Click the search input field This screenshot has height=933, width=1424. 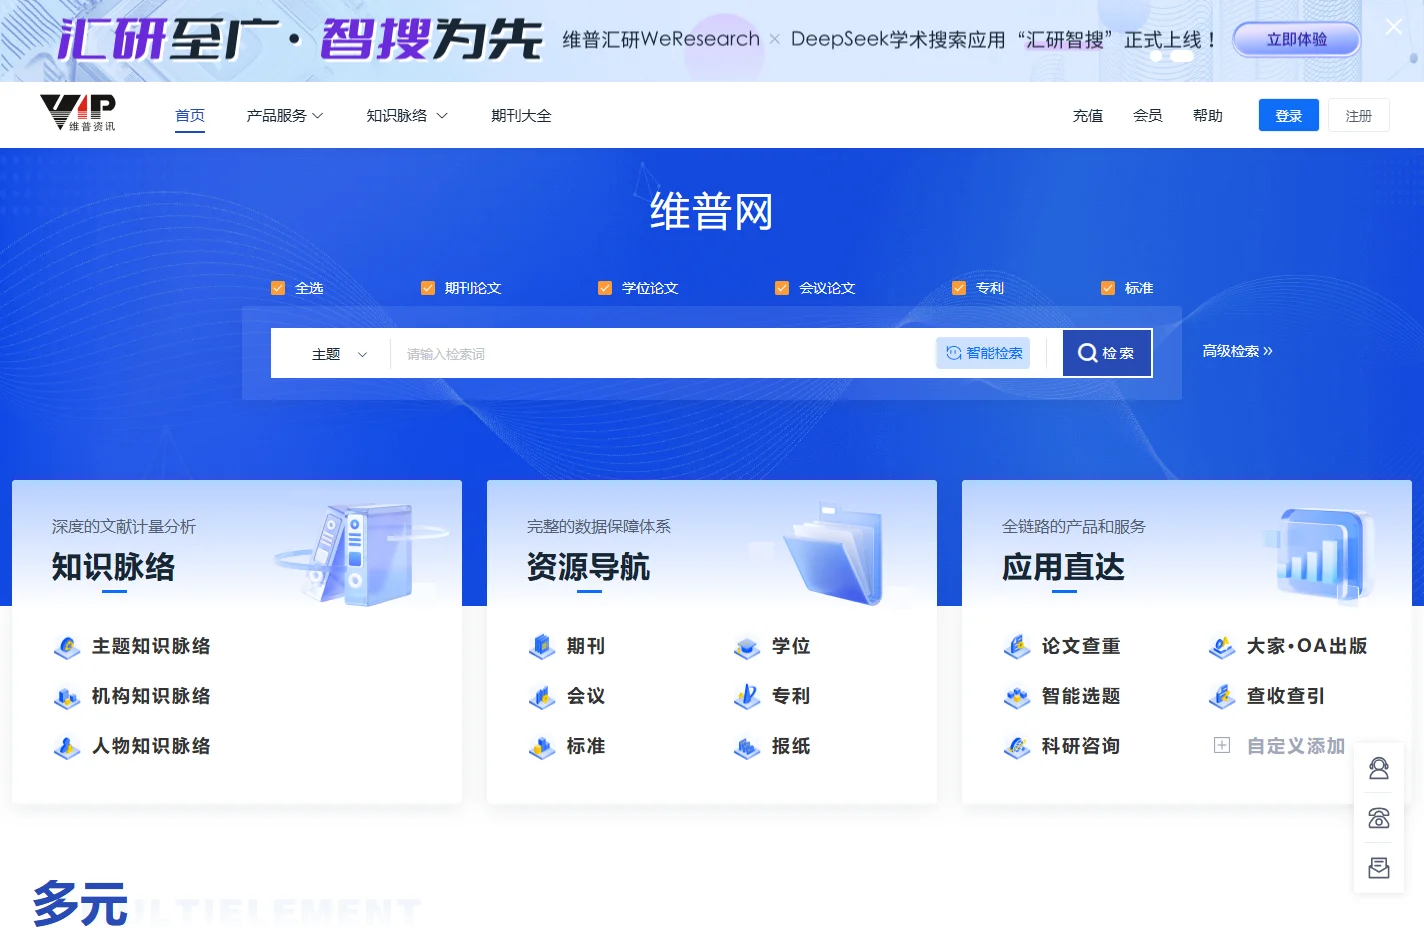click(662, 354)
